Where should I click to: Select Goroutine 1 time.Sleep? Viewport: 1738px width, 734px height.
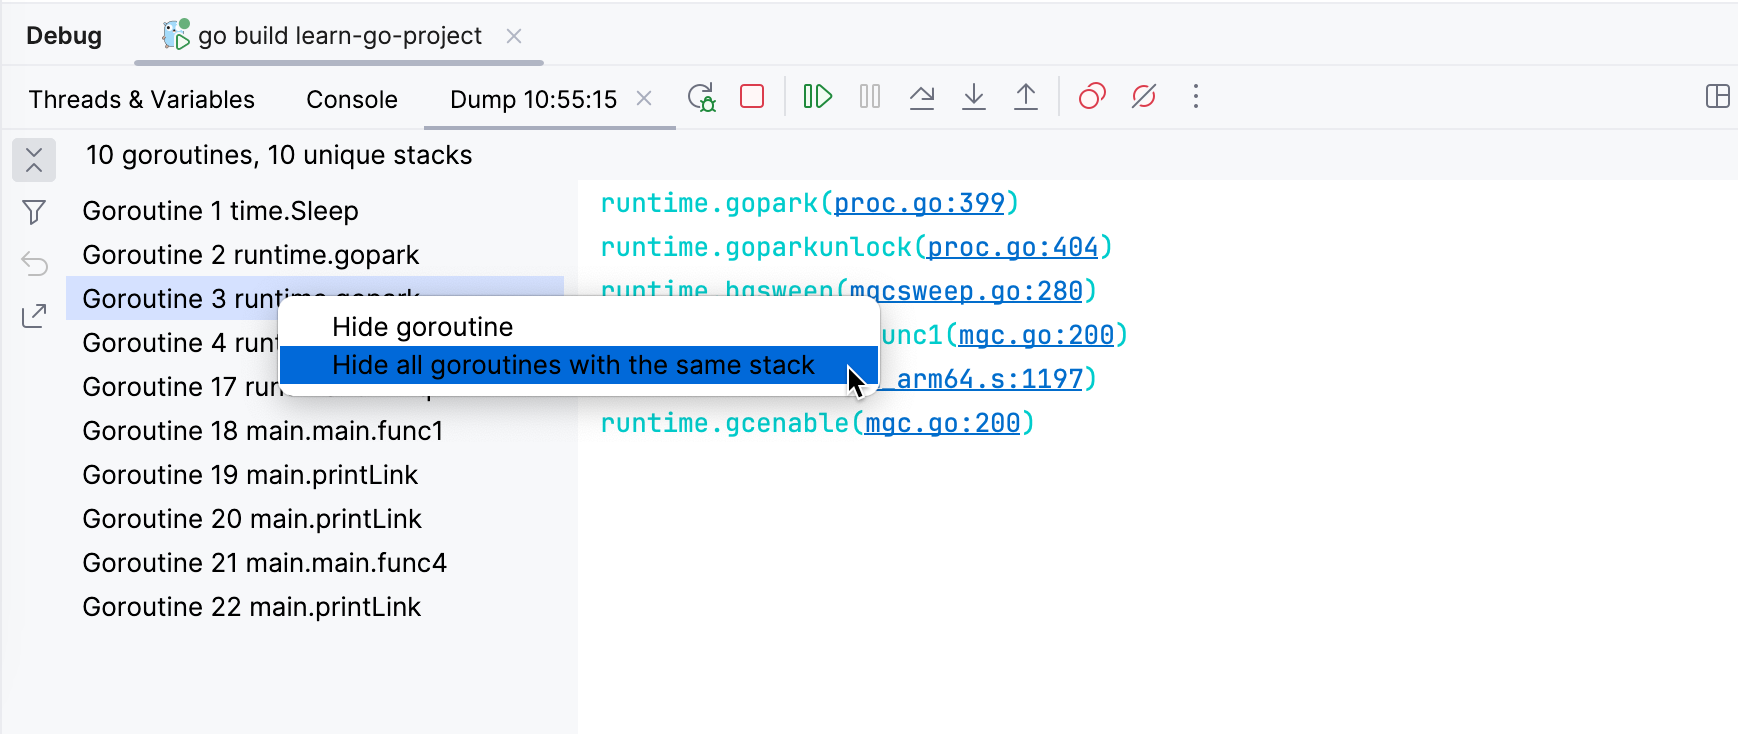(315, 211)
